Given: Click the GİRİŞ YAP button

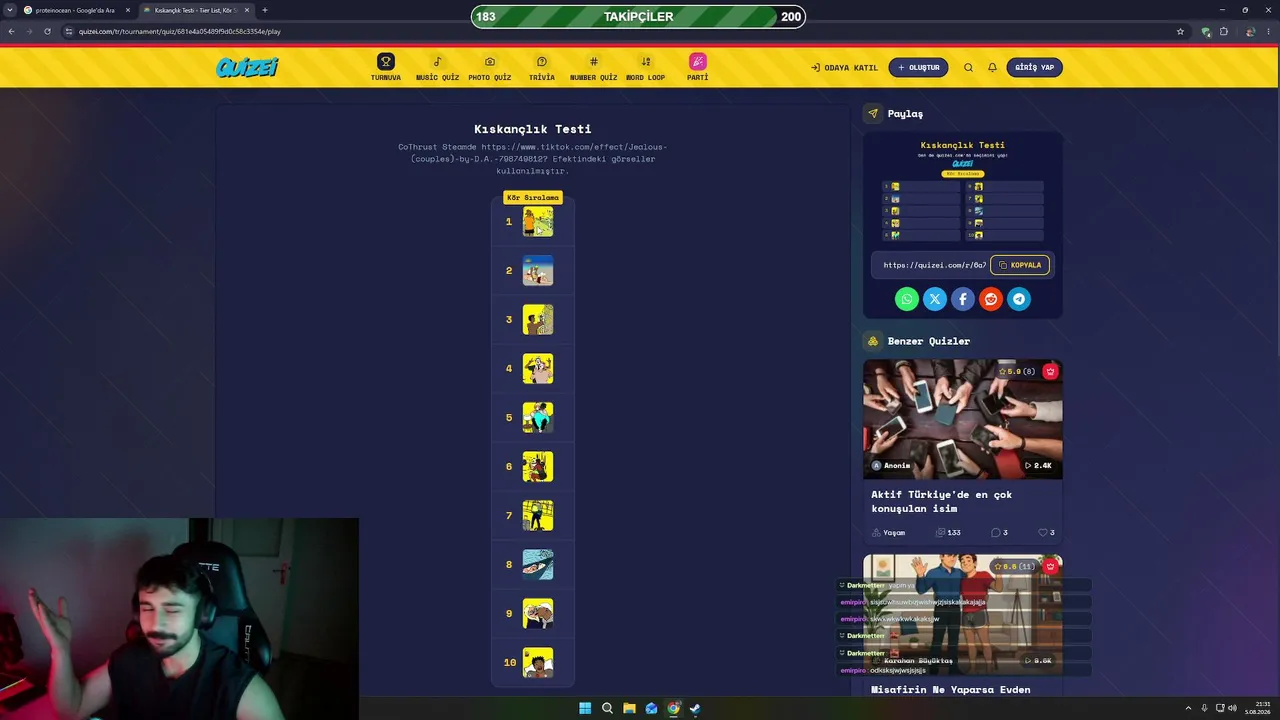Looking at the screenshot, I should pyautogui.click(x=1034, y=68).
